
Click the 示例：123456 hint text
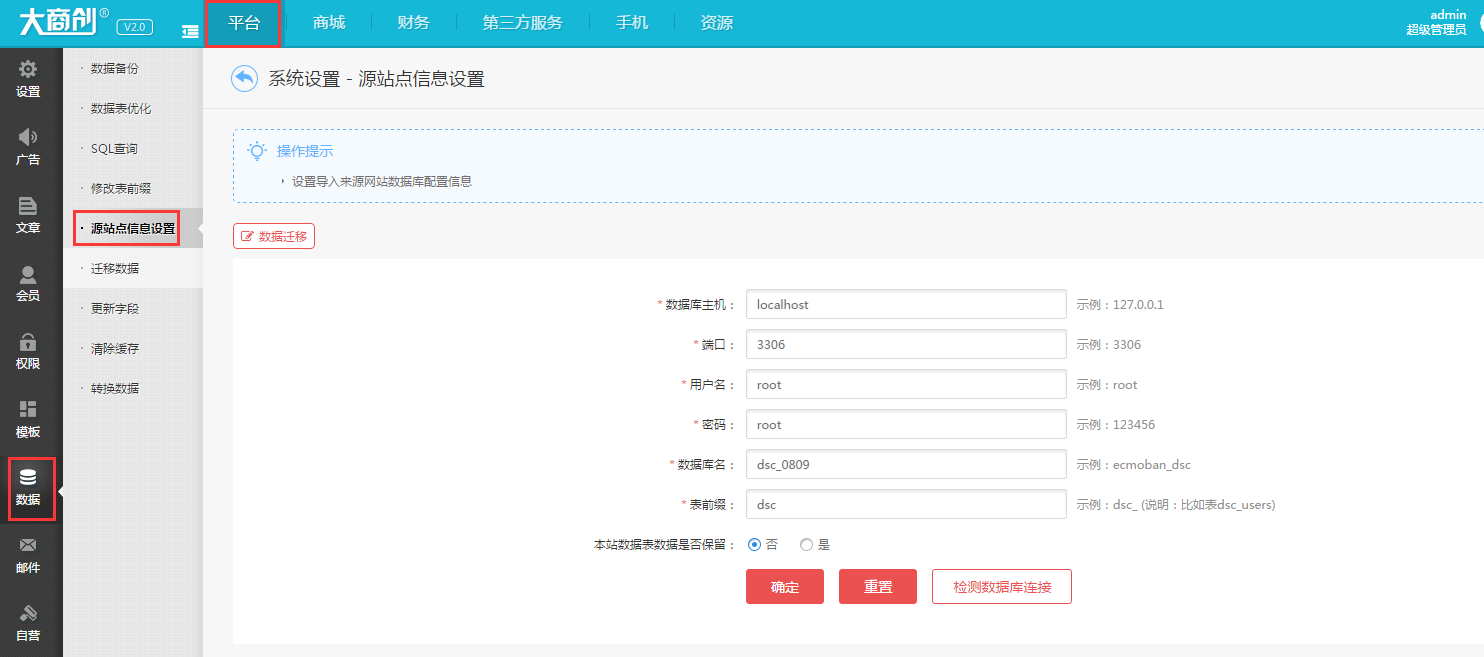pyautogui.click(x=1116, y=425)
